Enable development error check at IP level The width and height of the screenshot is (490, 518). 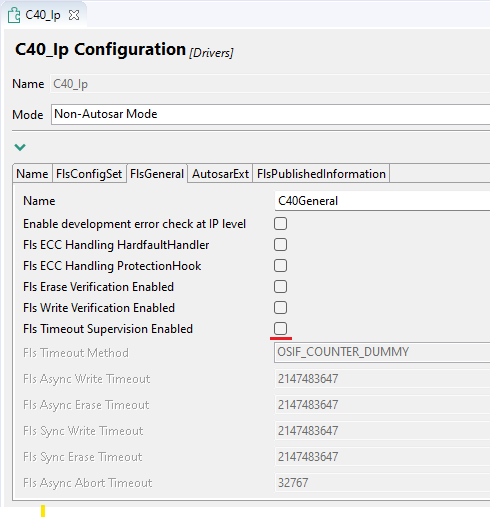point(280,224)
